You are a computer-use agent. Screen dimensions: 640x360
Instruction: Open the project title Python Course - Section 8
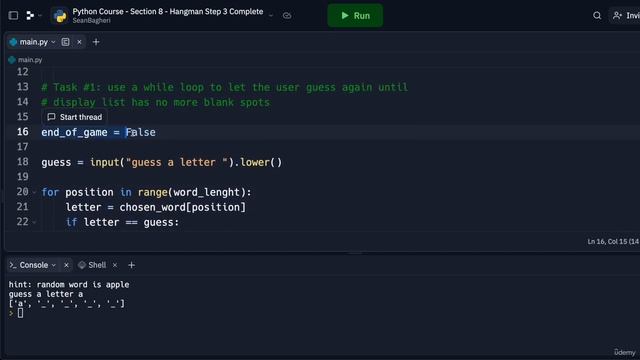point(168,11)
